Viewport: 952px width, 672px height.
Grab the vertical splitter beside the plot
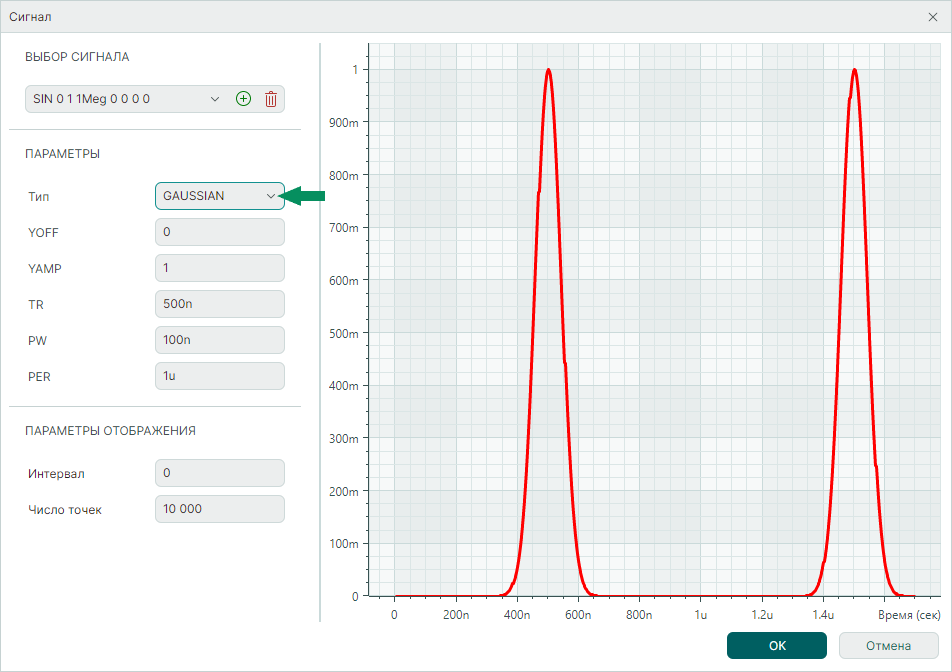pos(319,330)
